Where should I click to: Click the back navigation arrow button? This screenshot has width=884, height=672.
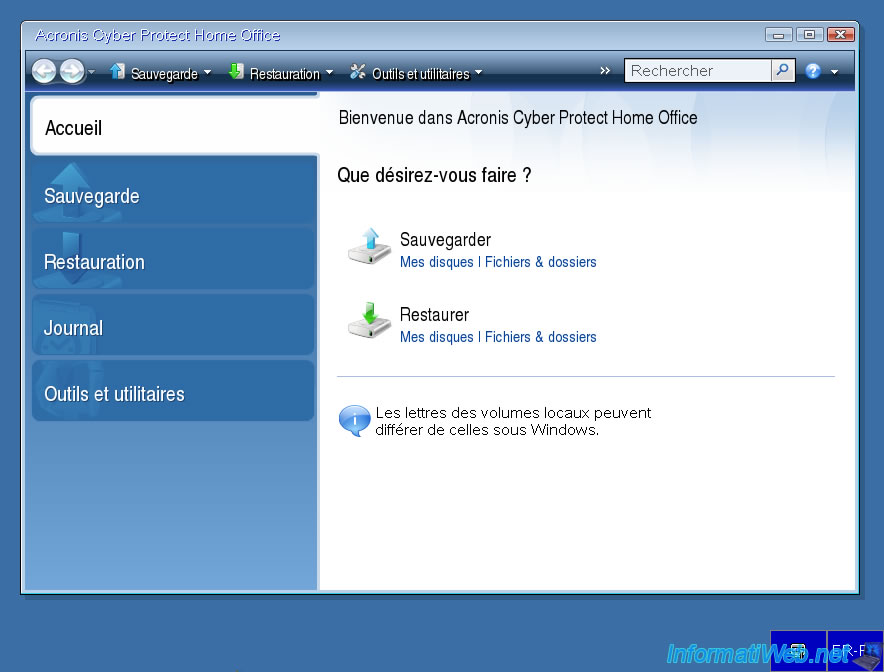point(44,72)
